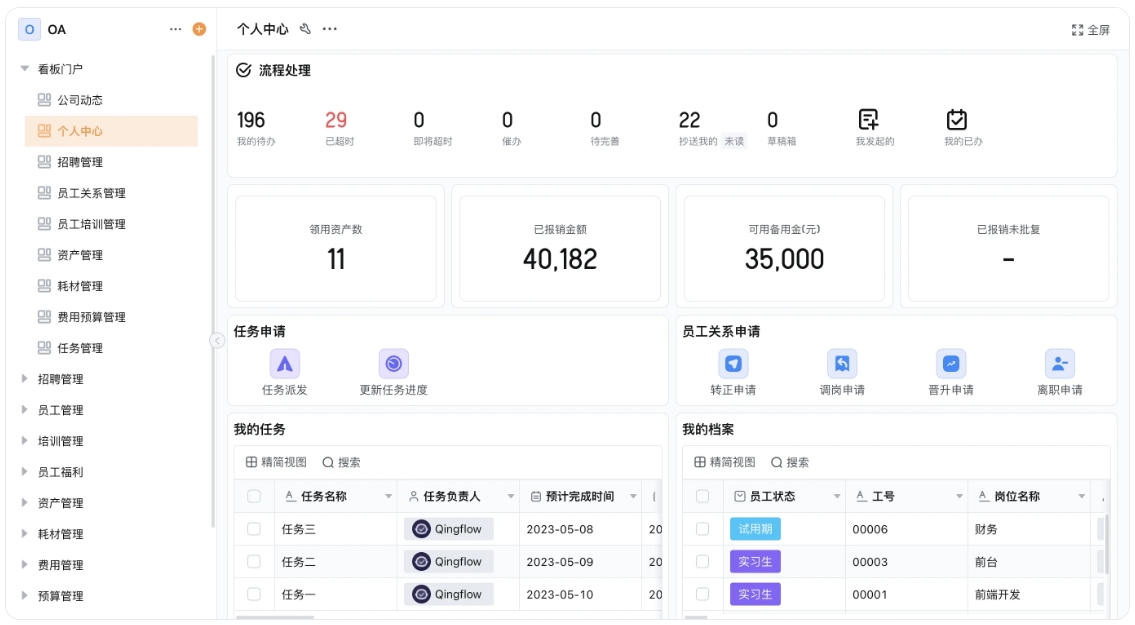This screenshot has width=1135, height=625.
Task: Click 搜索 in the 我的任务 panel
Action: (340, 461)
